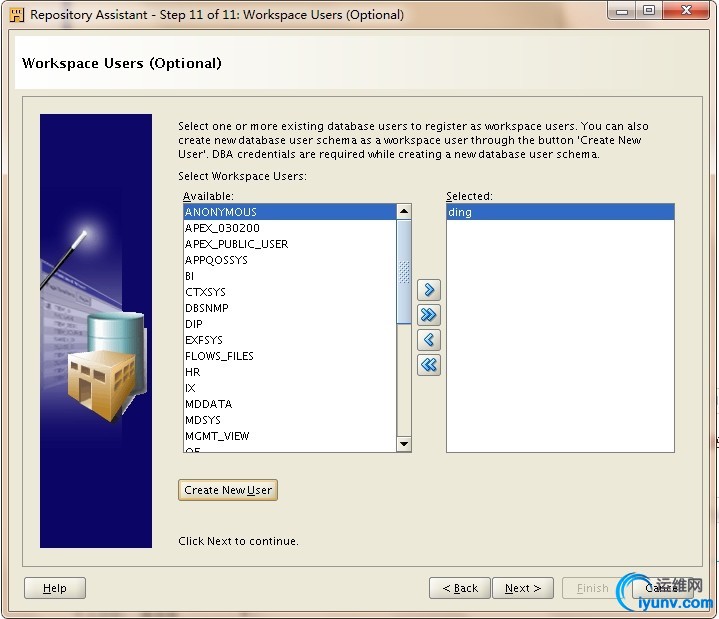Select MGMT_VIEW user
719x619 pixels.
pyautogui.click(x=290, y=436)
